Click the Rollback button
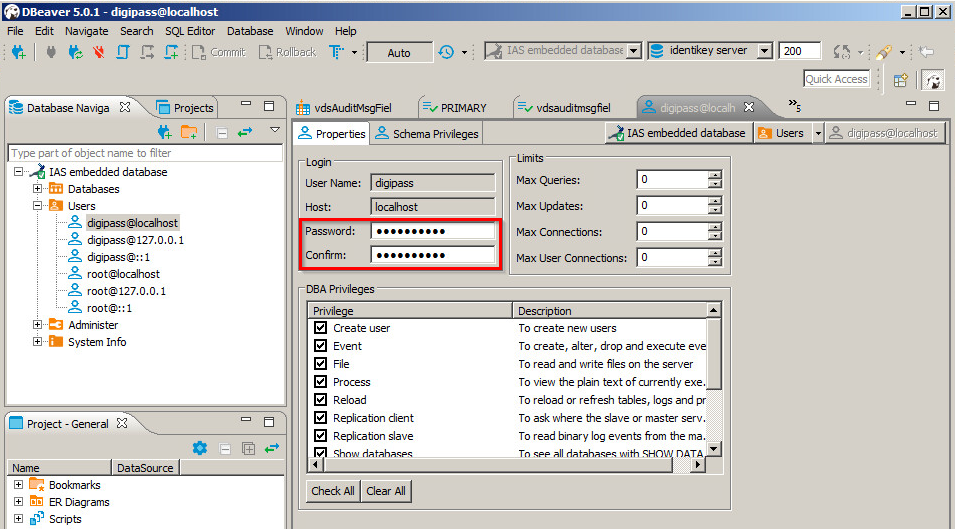The height and width of the screenshot is (529, 955). 287,52
